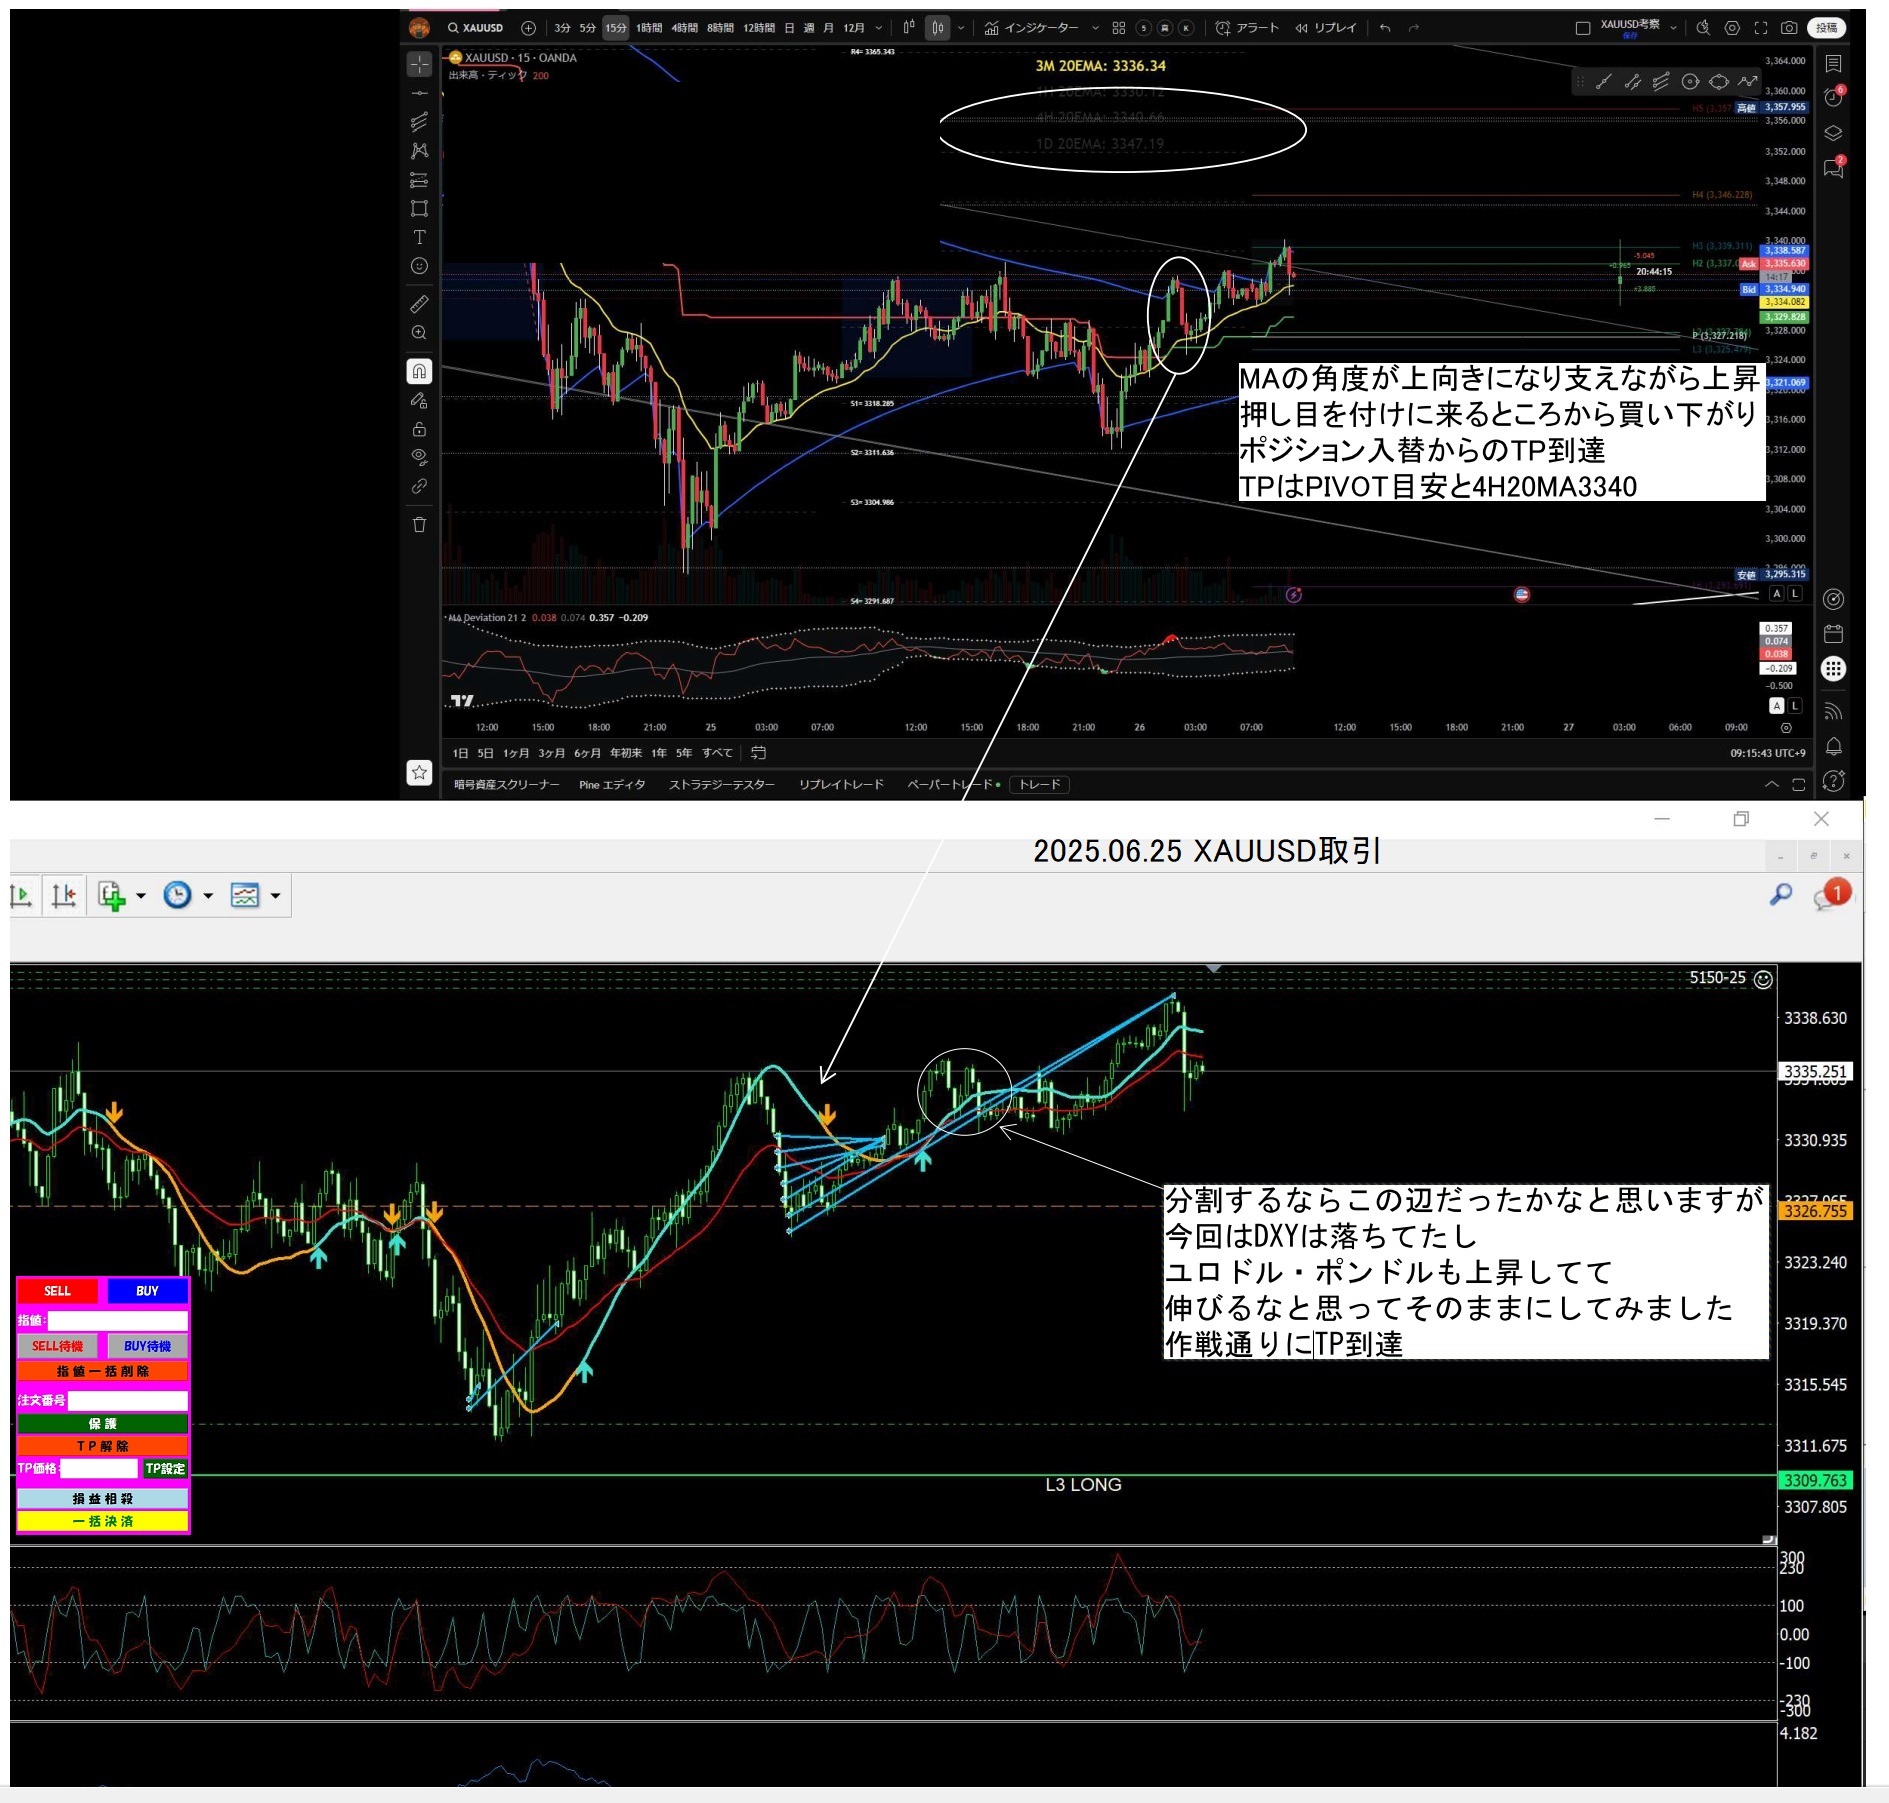Select the trend line drawing tool
Viewport: 1889px width, 1803px height.
(x=419, y=93)
